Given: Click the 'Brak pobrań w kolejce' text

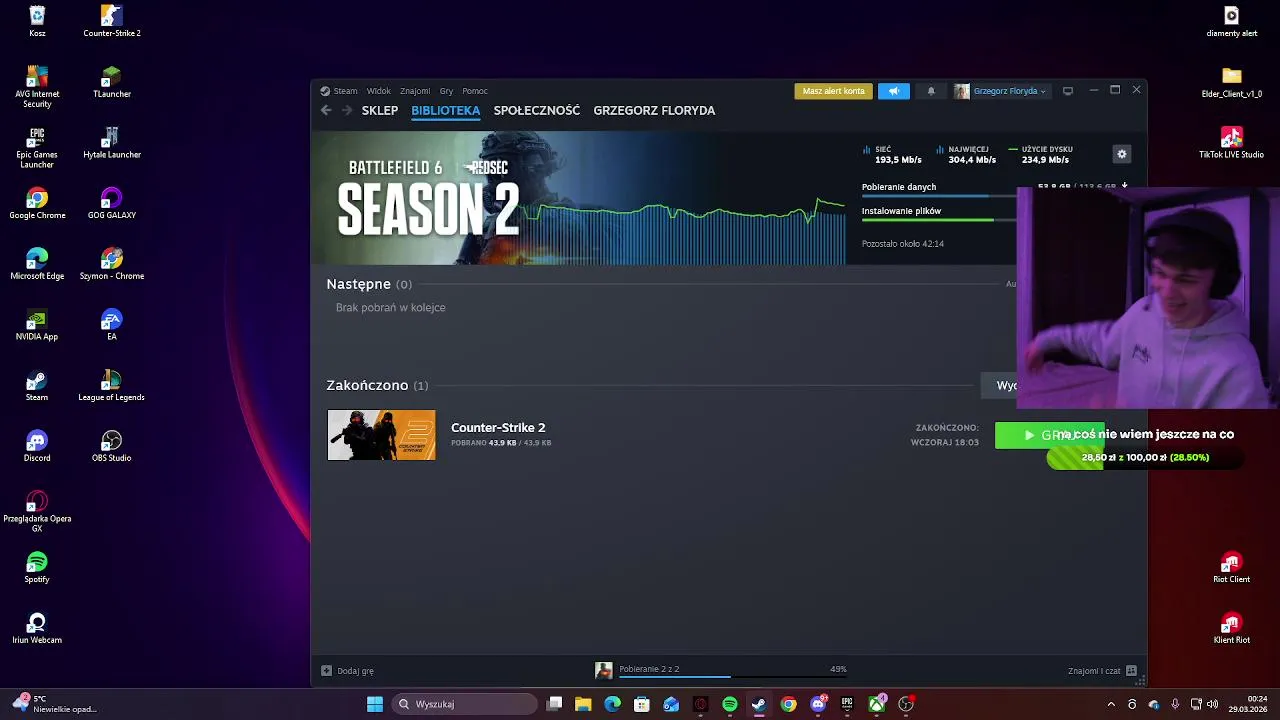Looking at the screenshot, I should click(391, 308).
